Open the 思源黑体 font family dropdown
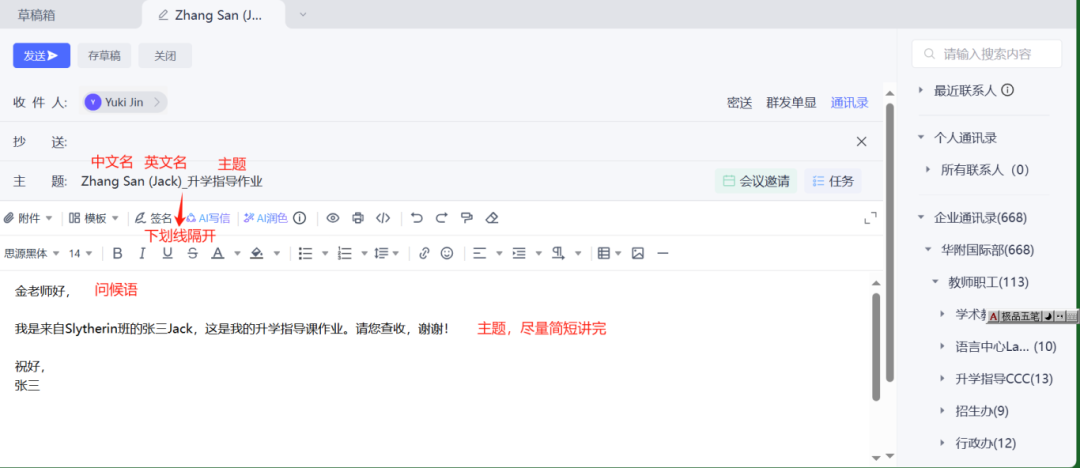This screenshot has height=468, width=1080. pos(32,253)
